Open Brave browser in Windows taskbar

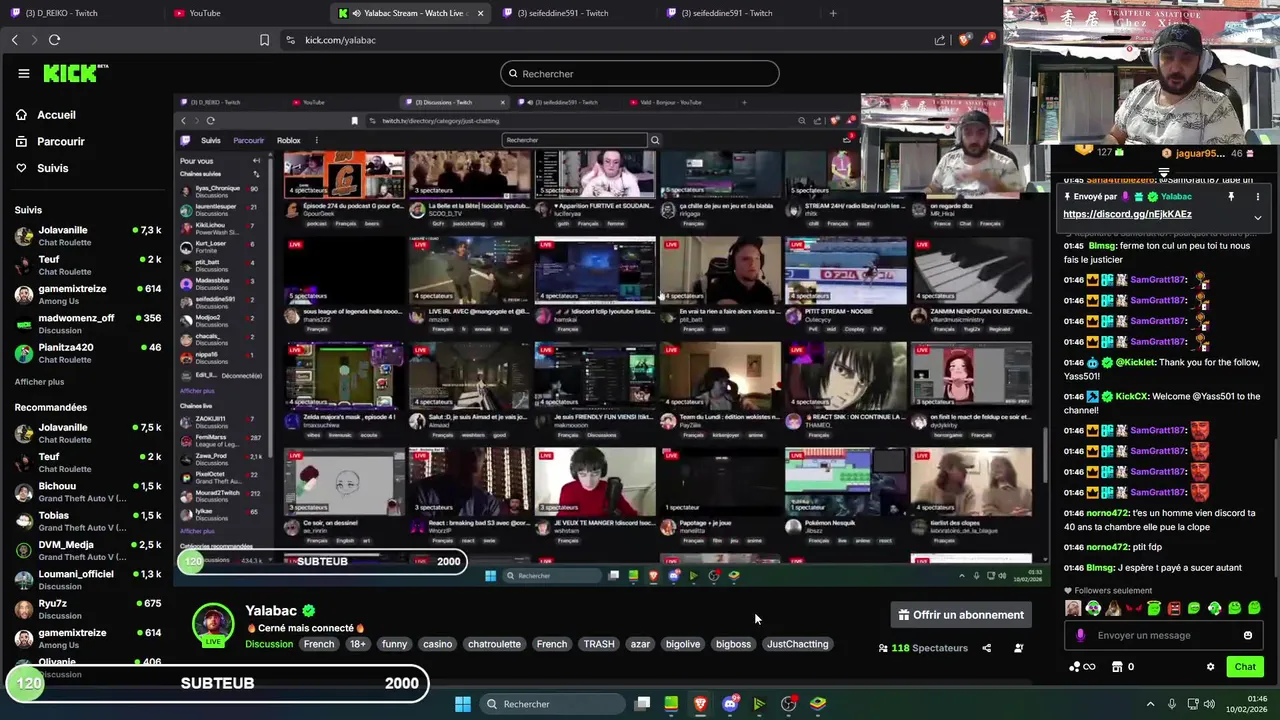click(700, 704)
